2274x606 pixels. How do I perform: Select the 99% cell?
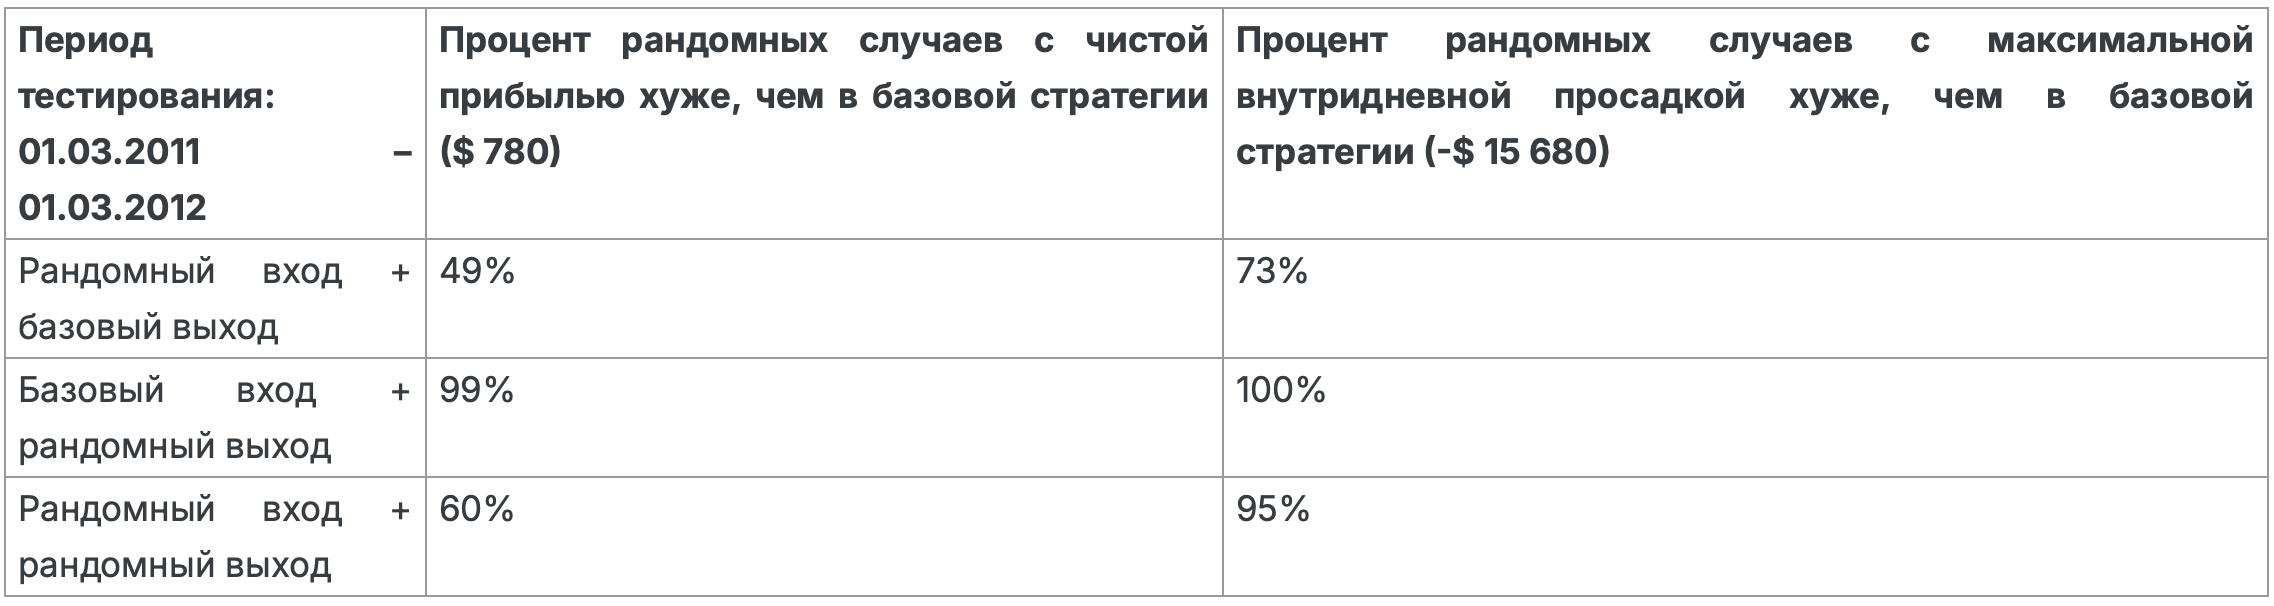(x=824, y=417)
